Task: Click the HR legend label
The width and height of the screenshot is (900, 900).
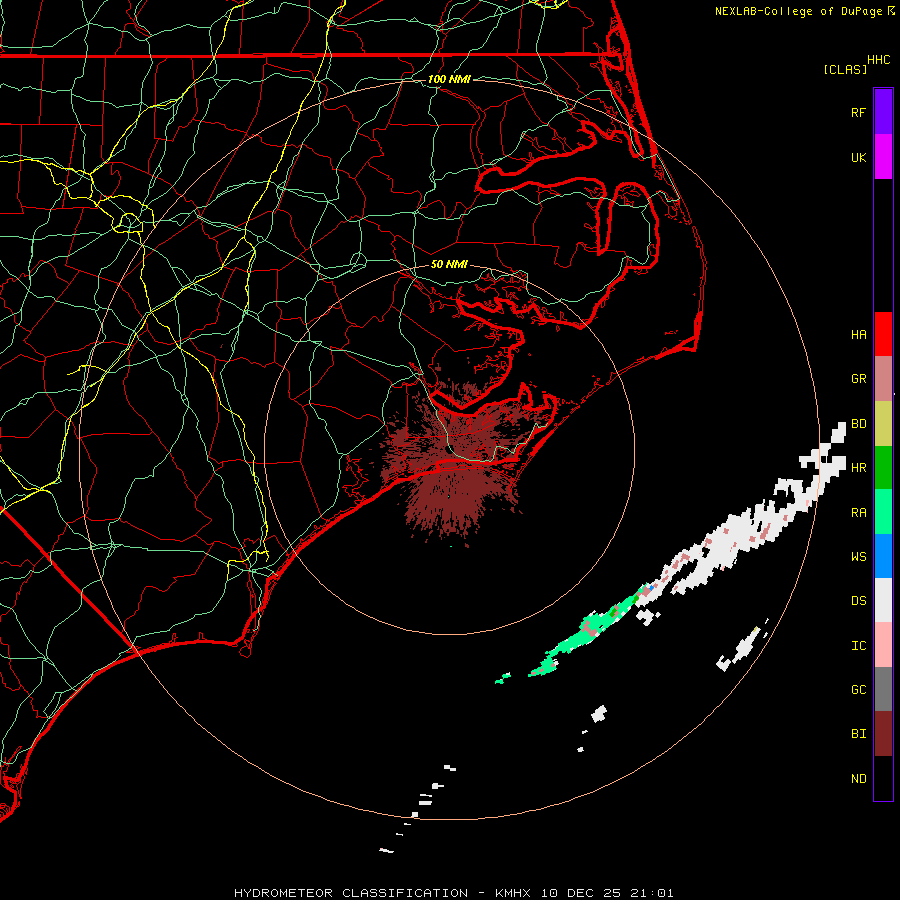Action: pyautogui.click(x=858, y=468)
